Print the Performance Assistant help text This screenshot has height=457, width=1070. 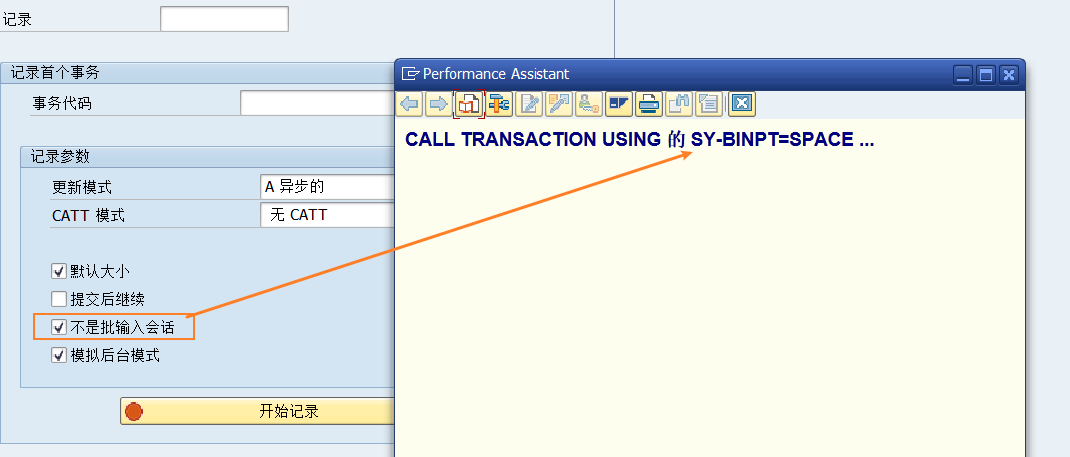[648, 104]
